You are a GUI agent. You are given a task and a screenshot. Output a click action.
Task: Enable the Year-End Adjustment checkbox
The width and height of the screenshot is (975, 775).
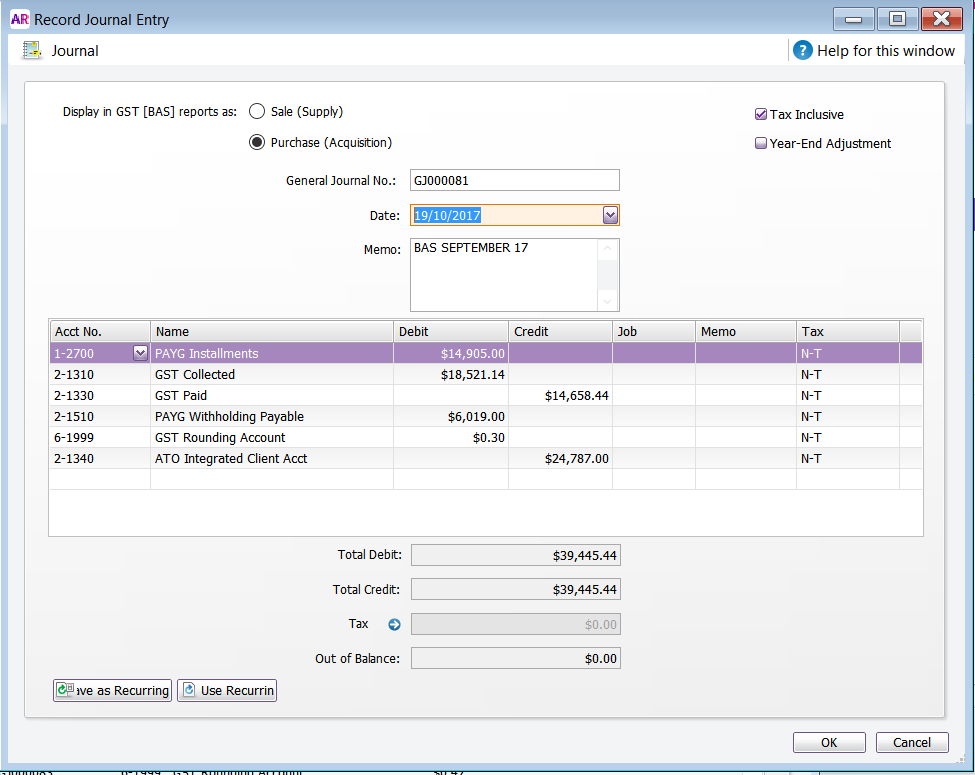[761, 144]
